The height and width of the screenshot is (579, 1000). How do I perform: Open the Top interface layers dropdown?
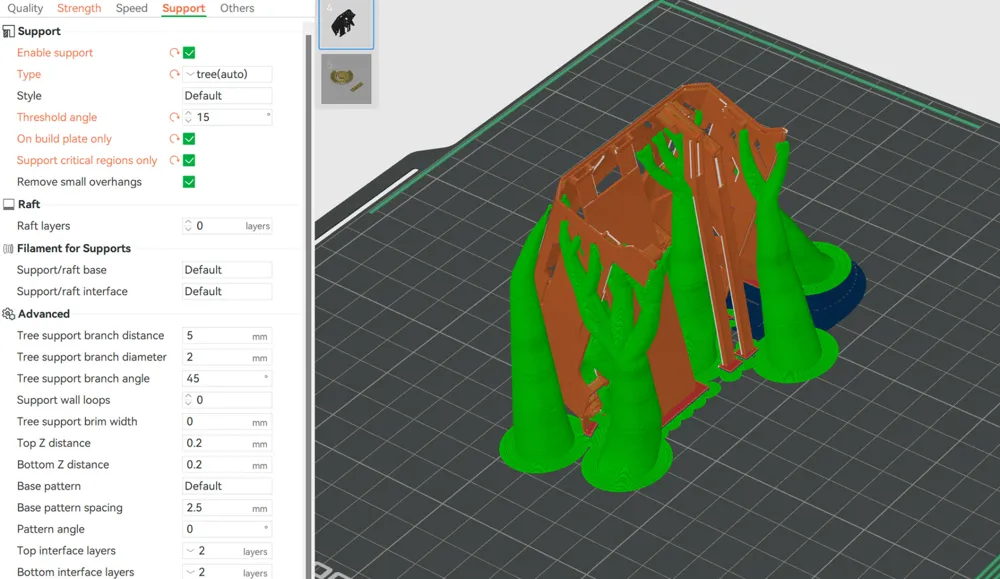coord(227,551)
